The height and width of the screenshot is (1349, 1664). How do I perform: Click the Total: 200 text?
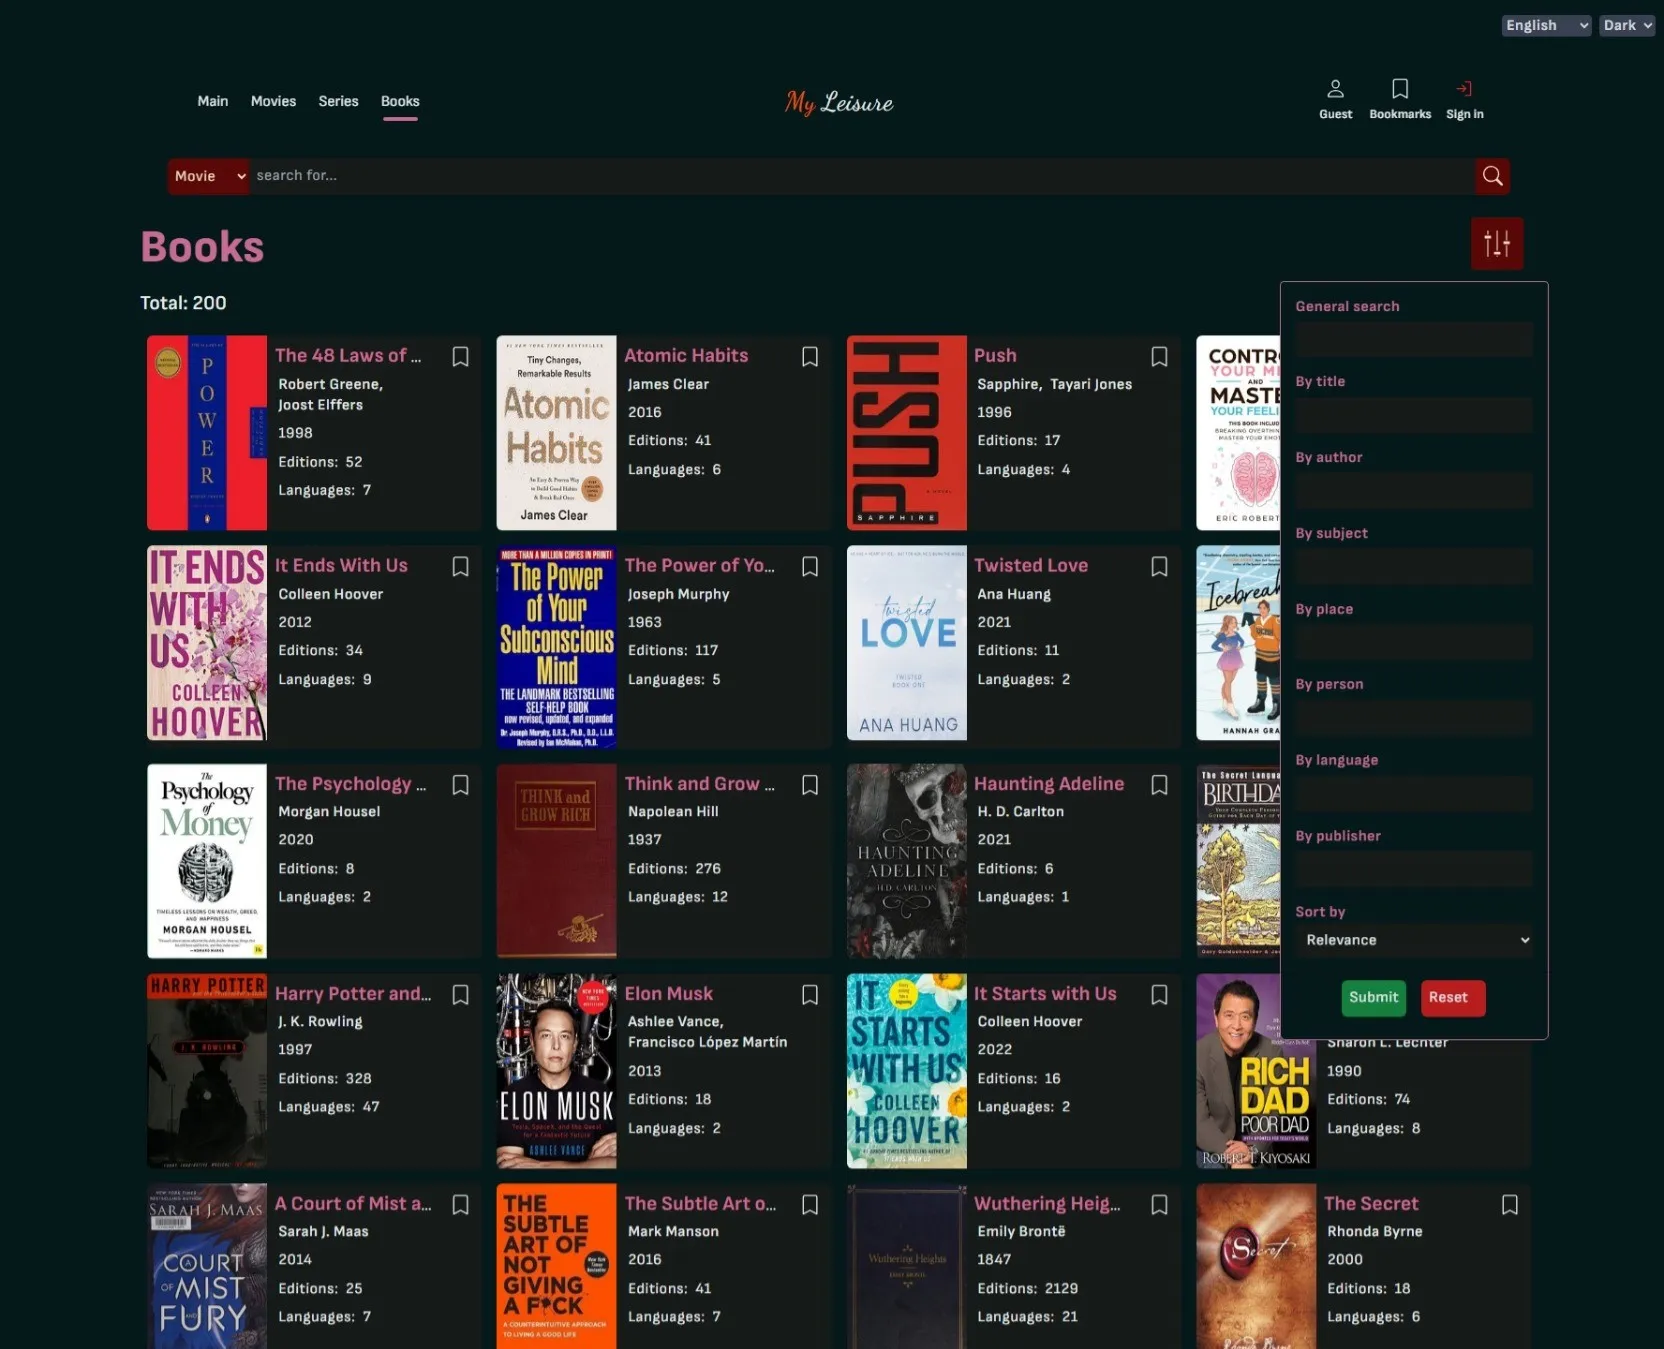tap(183, 303)
